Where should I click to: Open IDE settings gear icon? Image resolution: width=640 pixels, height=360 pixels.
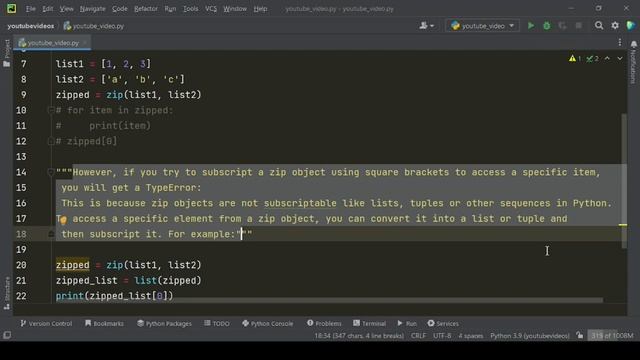(x=615, y=26)
